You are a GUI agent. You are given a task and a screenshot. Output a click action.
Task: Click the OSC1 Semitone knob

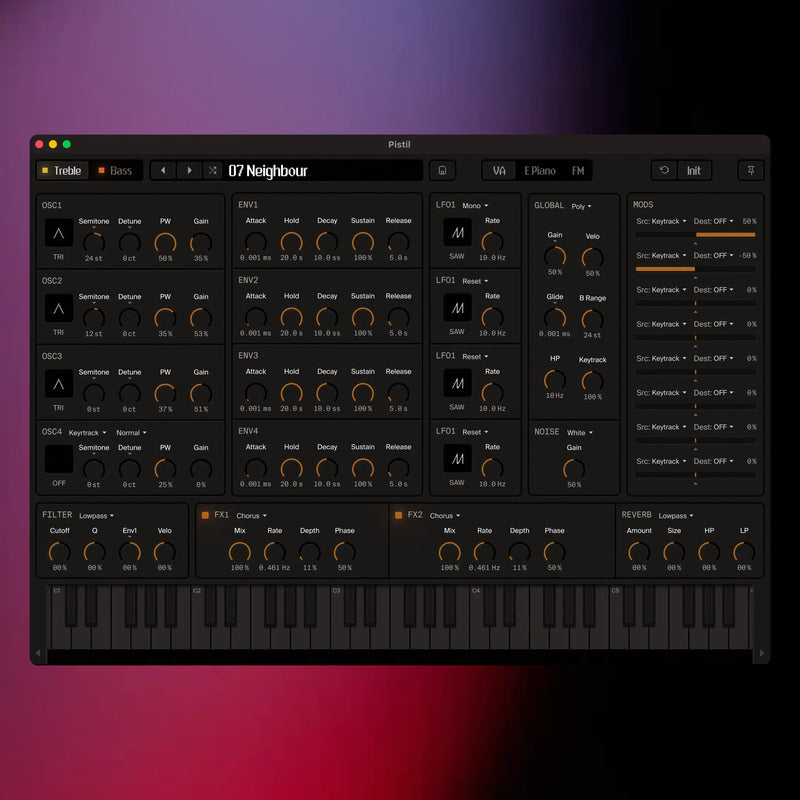click(94, 243)
